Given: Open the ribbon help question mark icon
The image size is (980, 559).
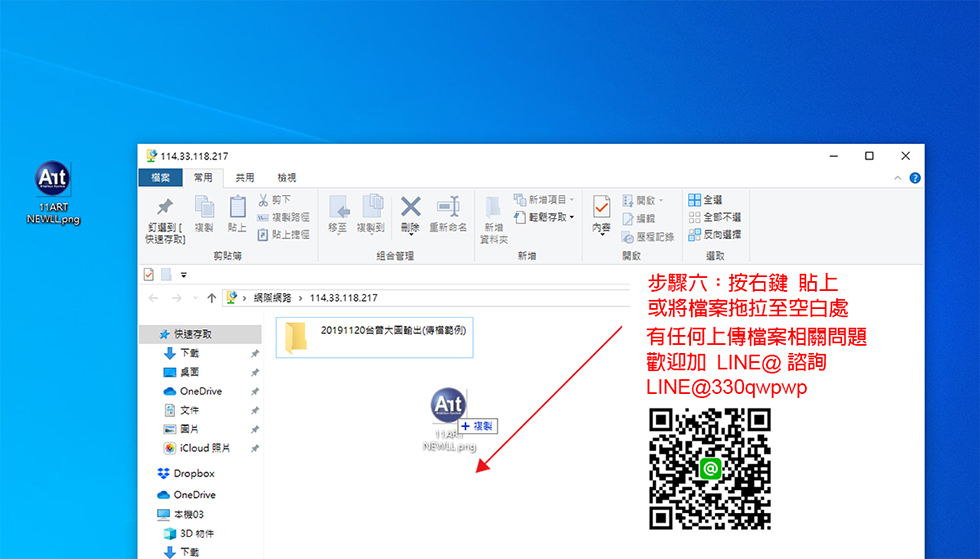Looking at the screenshot, I should [915, 178].
